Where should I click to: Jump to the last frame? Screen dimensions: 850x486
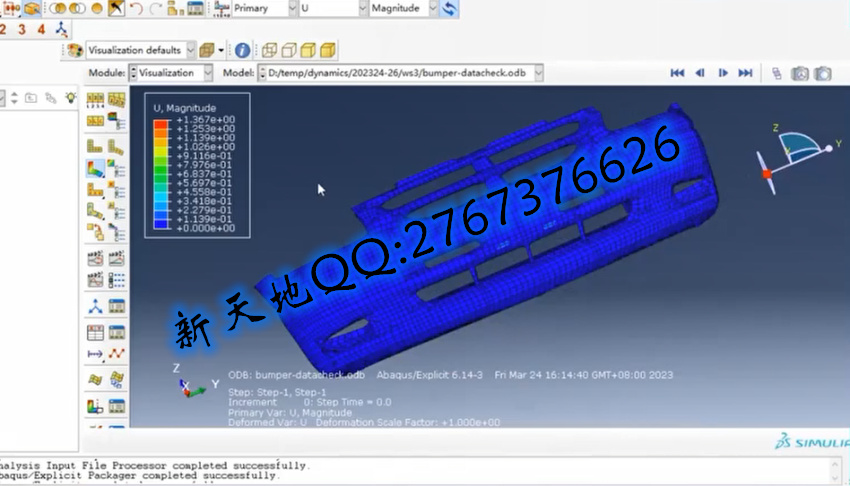tap(745, 73)
